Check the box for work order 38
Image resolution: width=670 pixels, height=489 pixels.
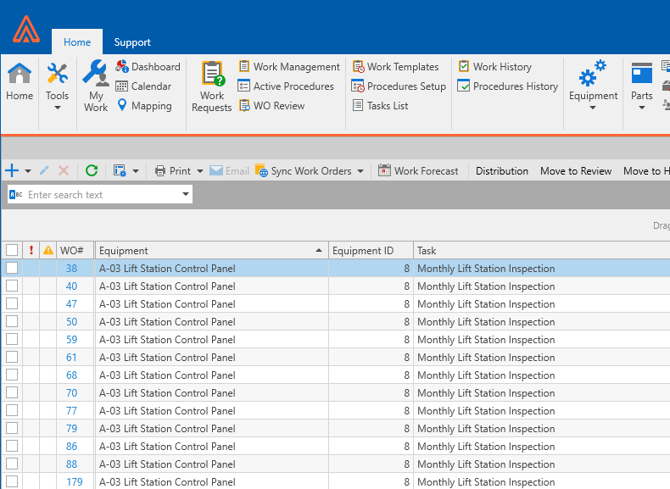(12, 269)
